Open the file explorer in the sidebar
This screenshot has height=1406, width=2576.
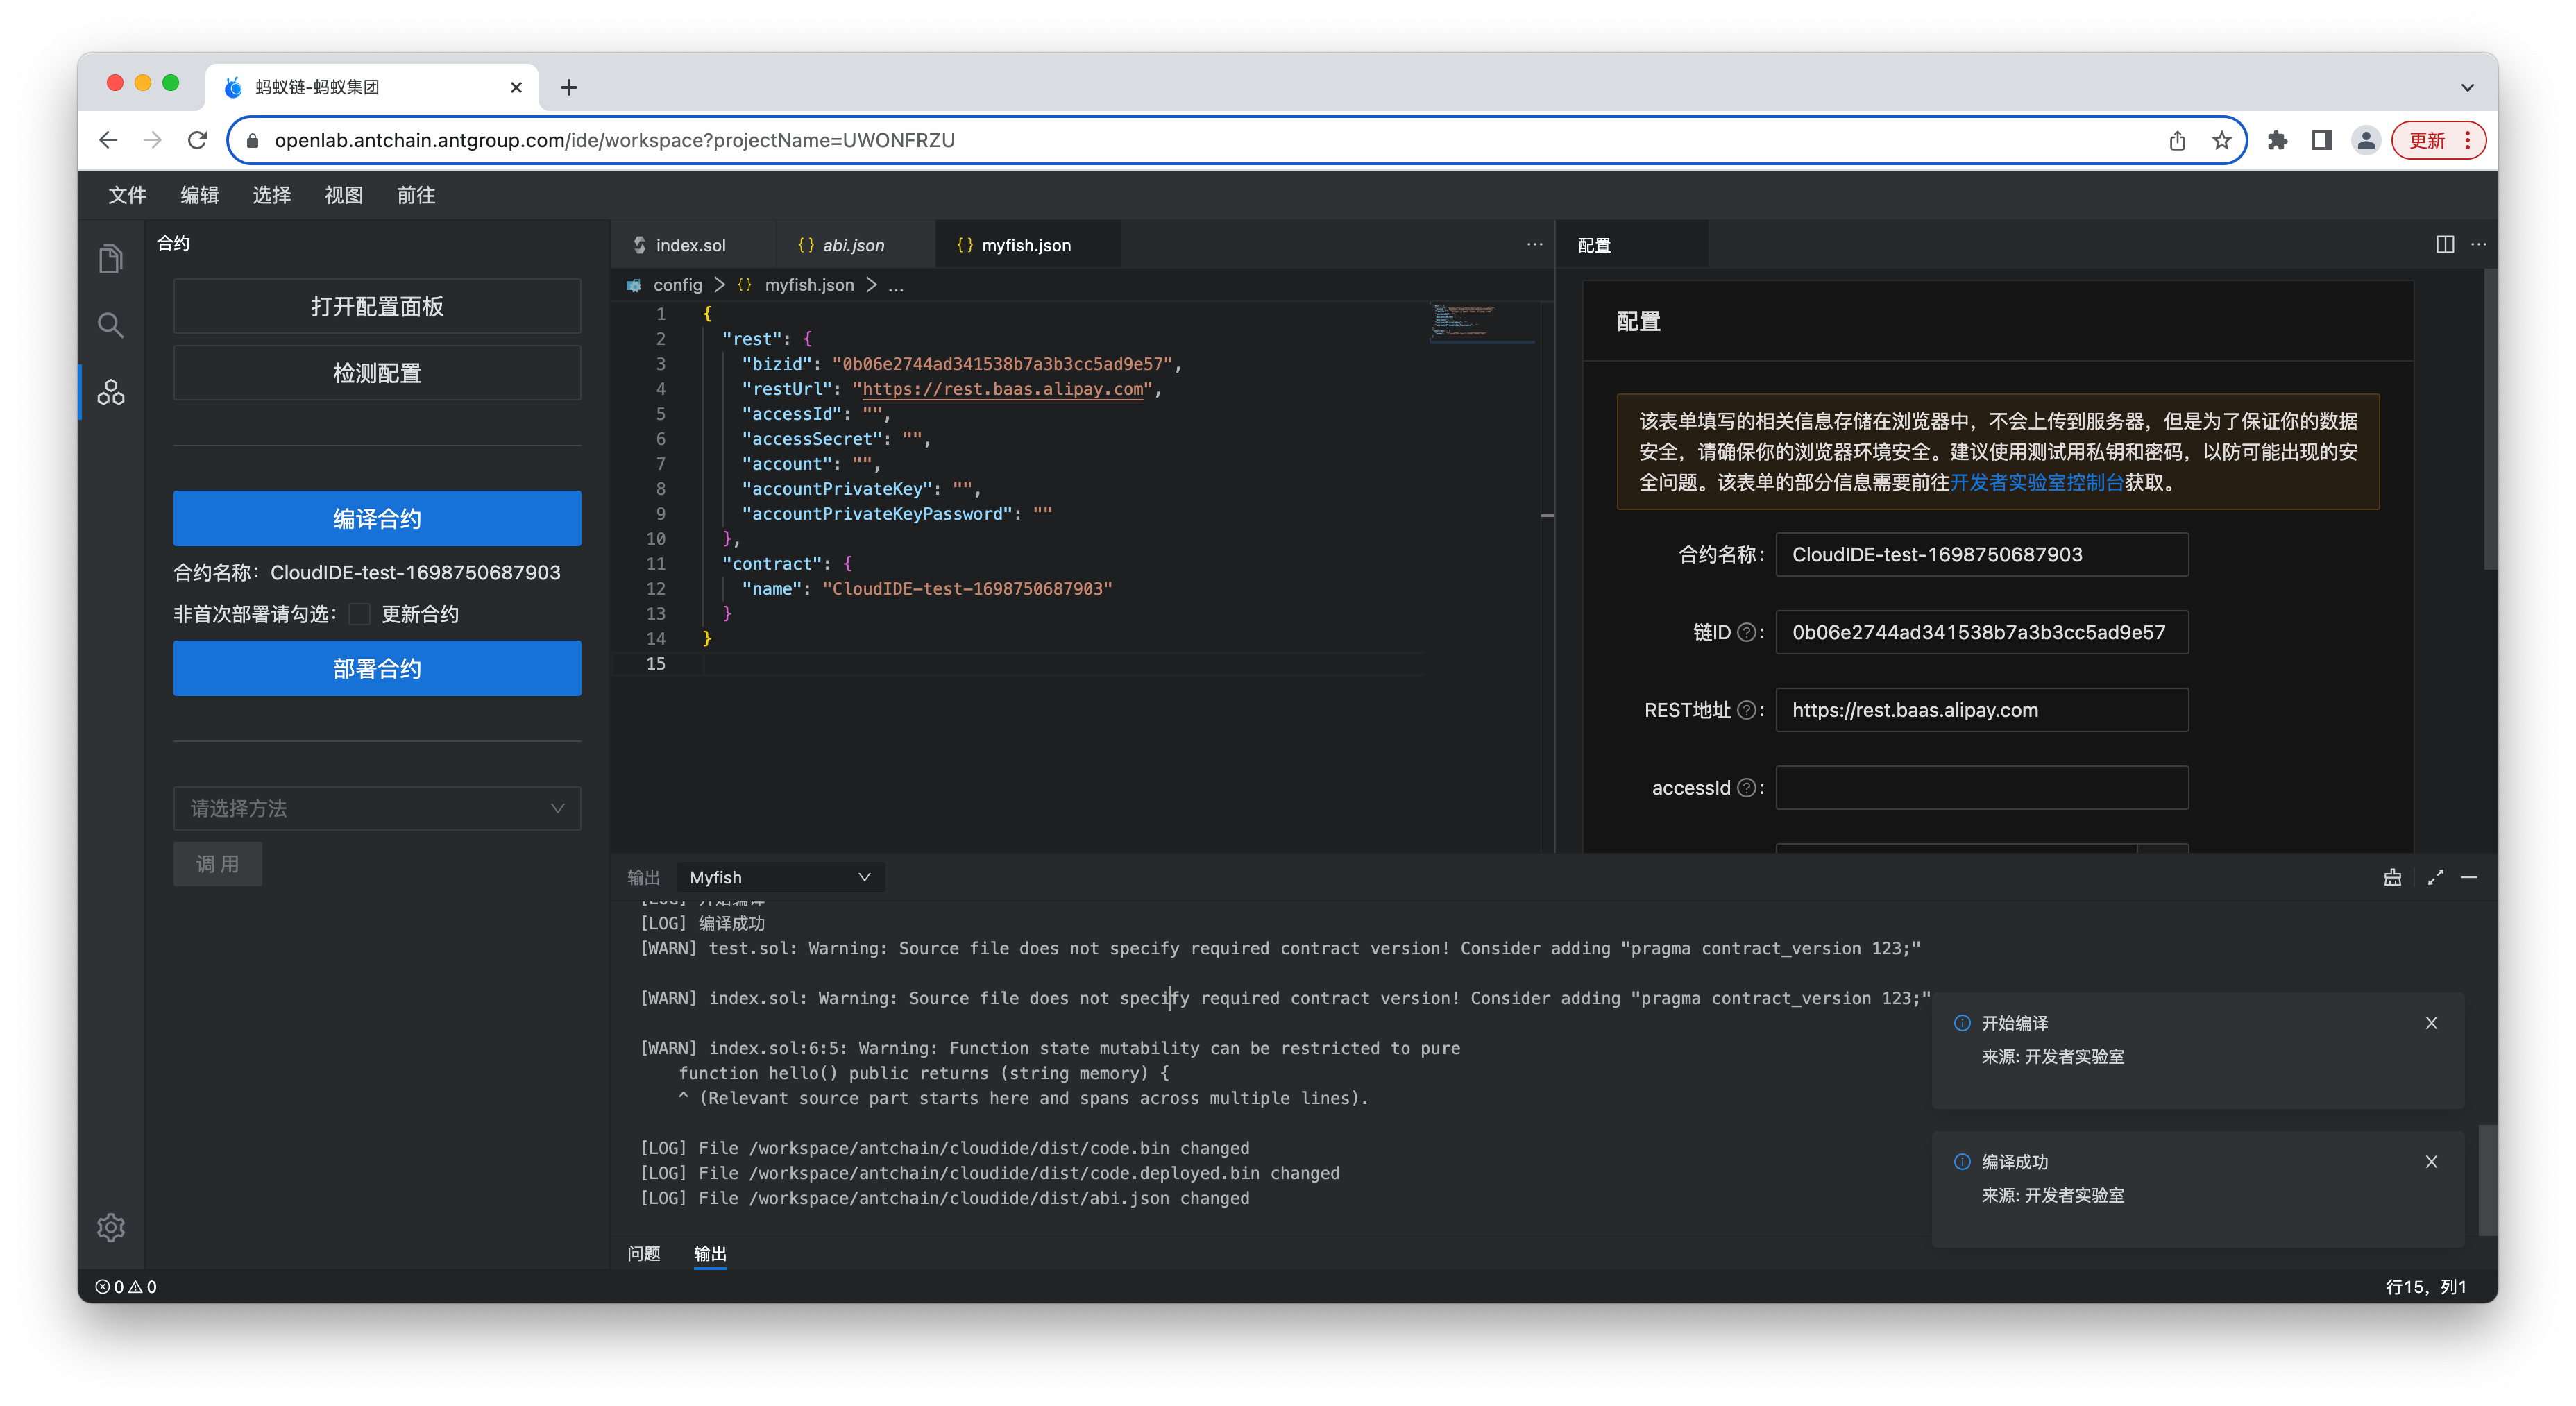(110, 258)
